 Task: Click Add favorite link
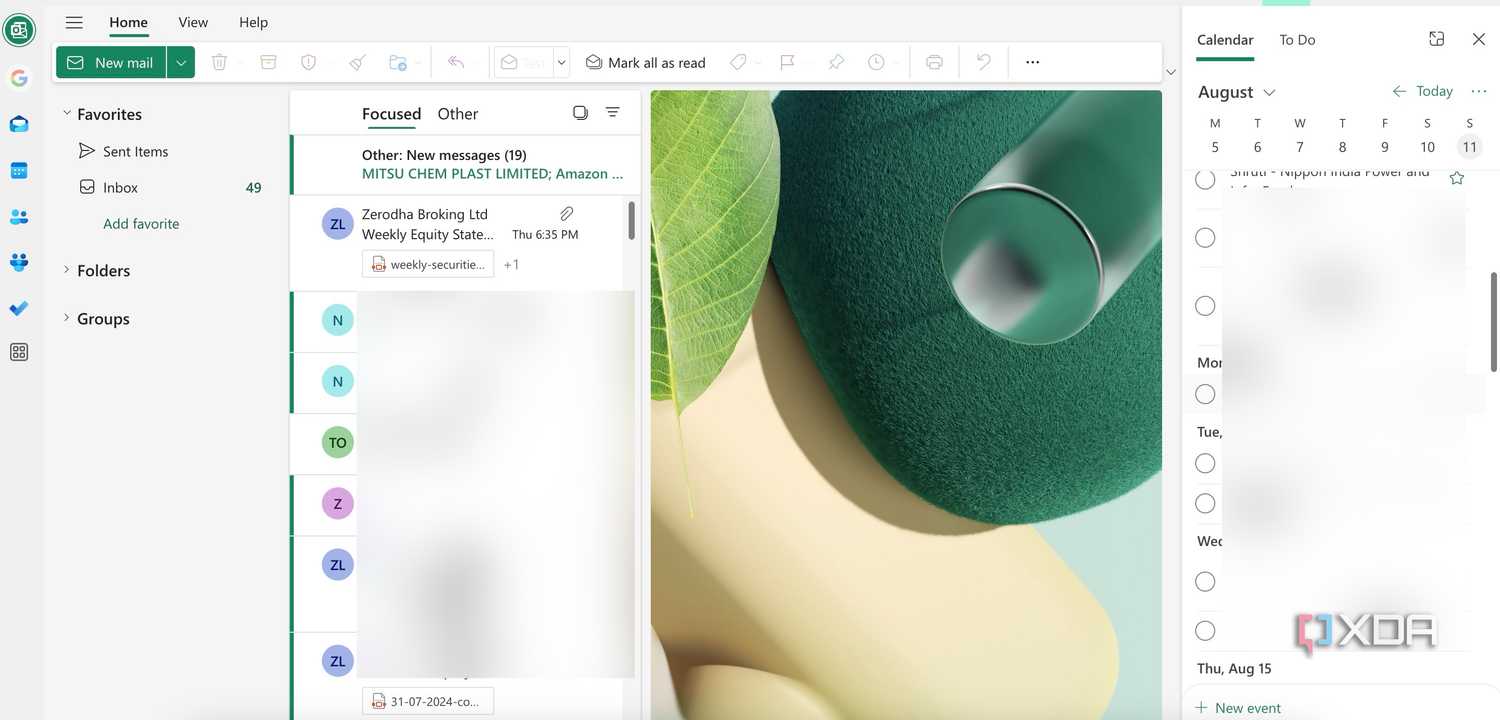pyautogui.click(x=141, y=224)
